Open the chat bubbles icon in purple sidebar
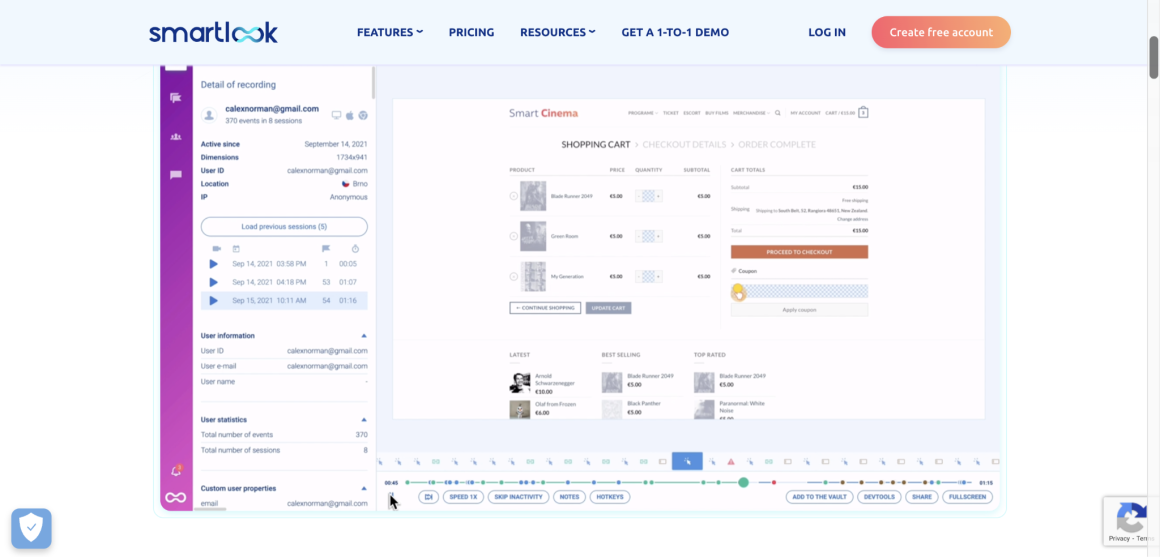The height and width of the screenshot is (557, 1160). (x=175, y=98)
